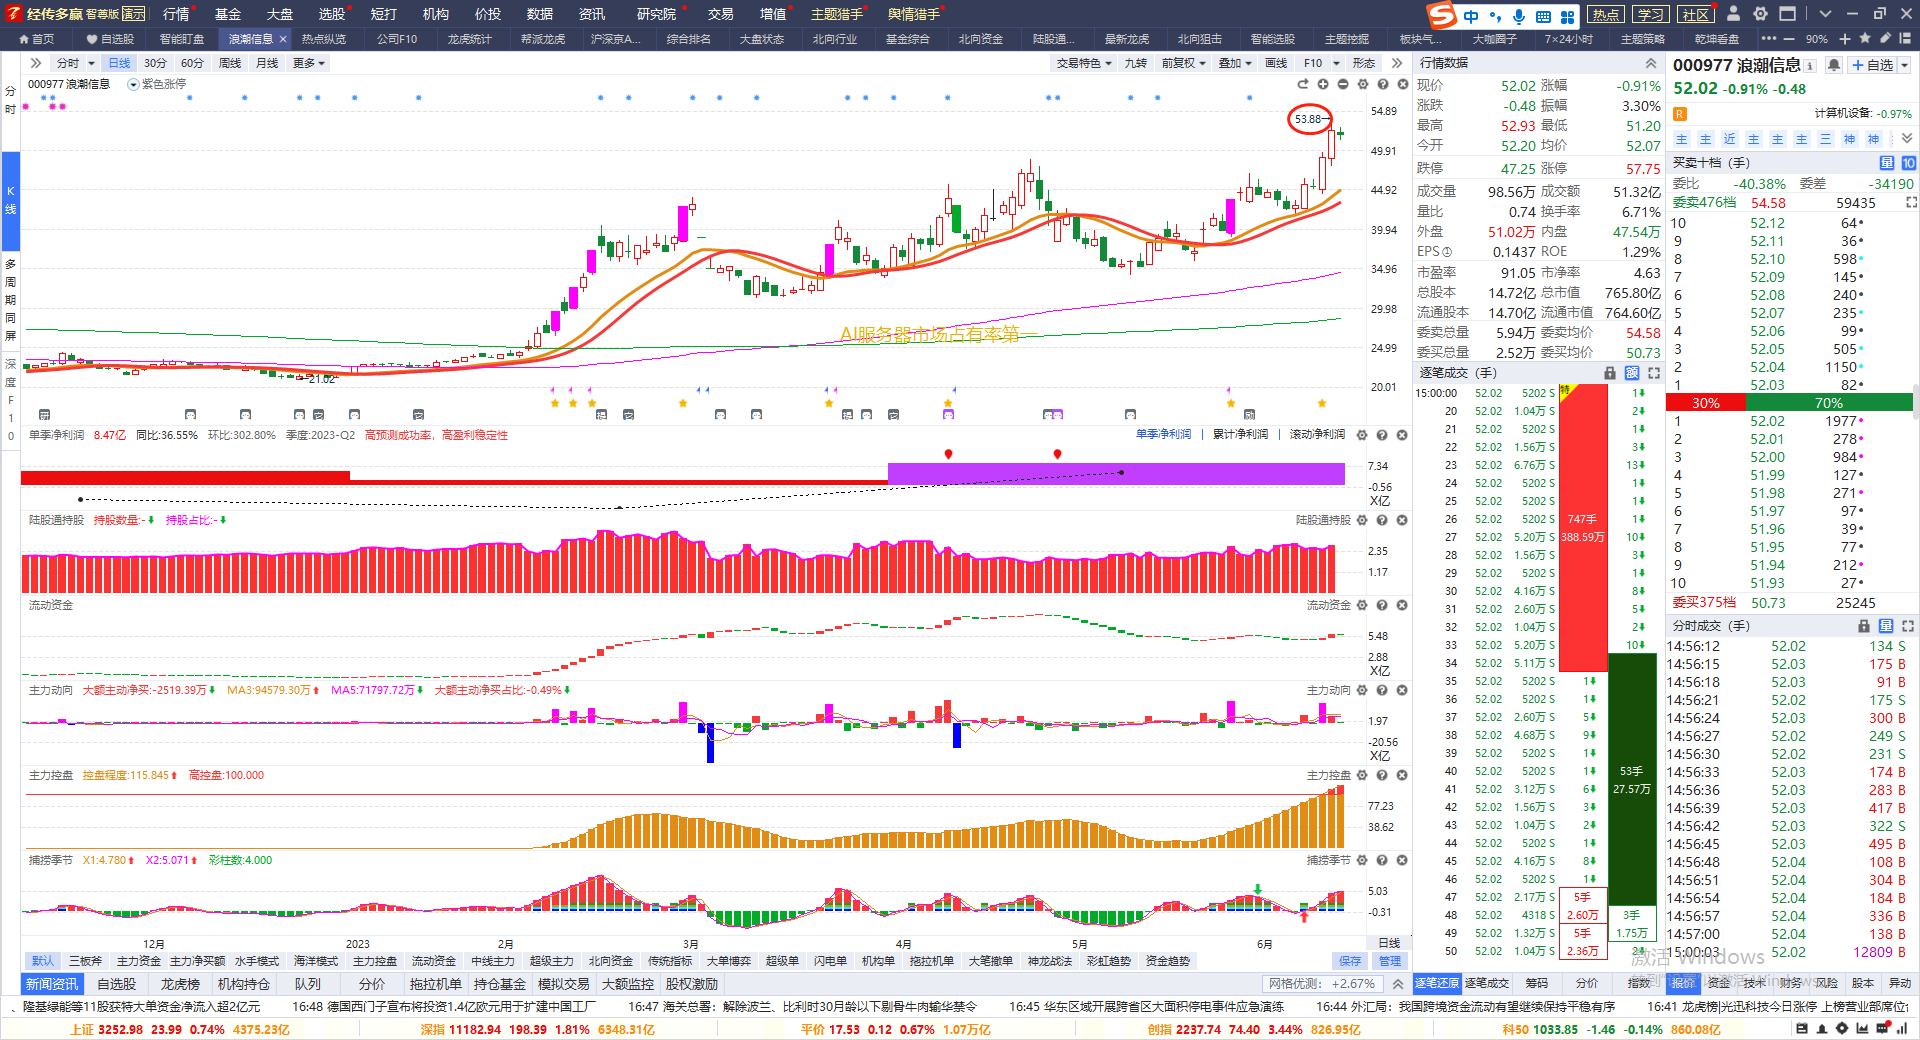
Task: Open K-line chart settings gear icon
Action: tap(1363, 84)
